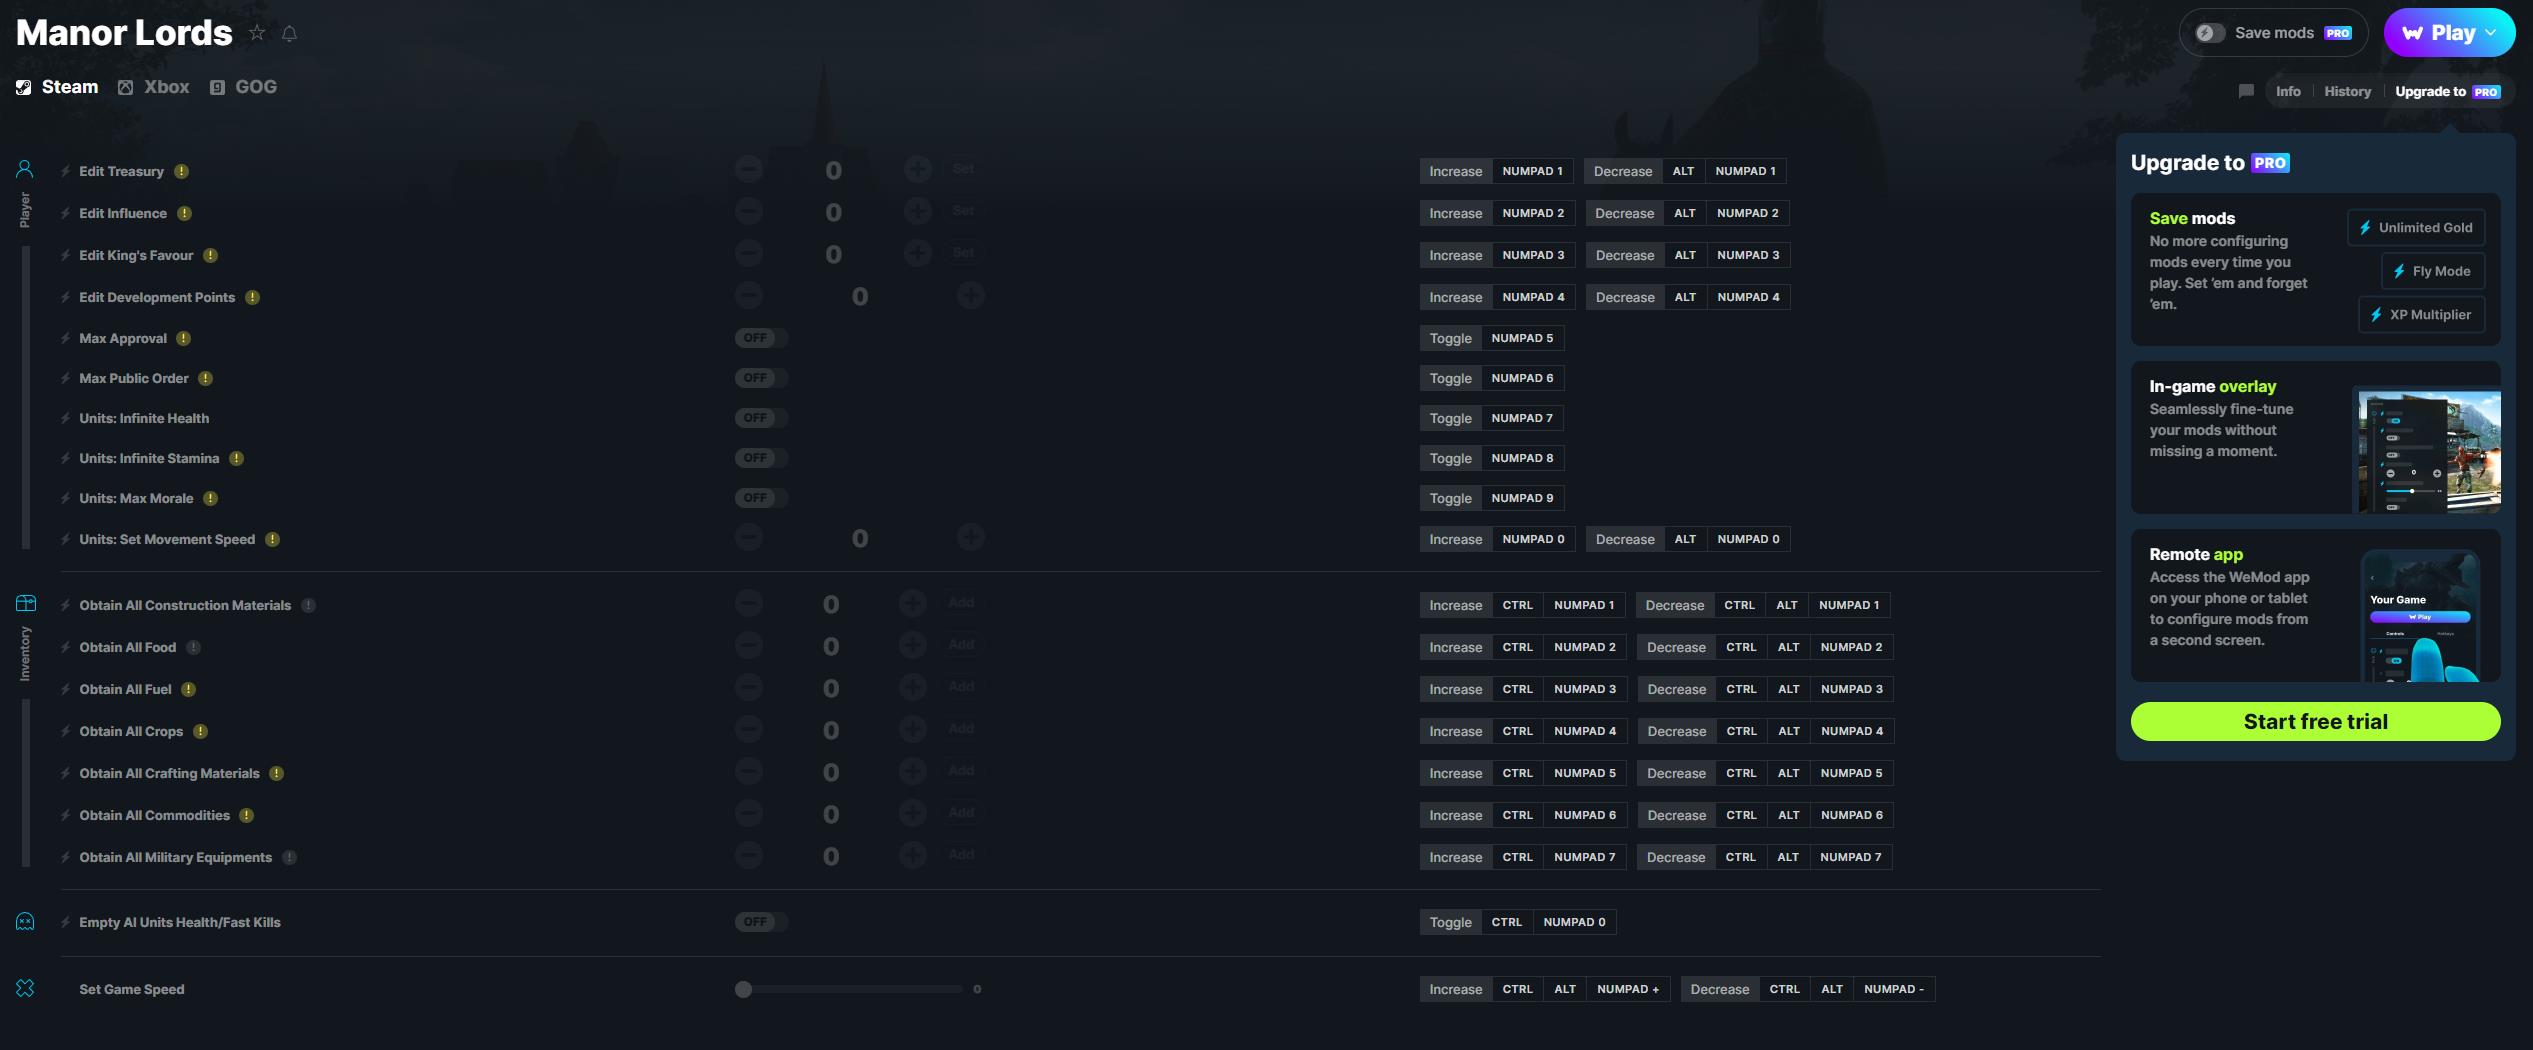
Task: Open the chat comment icon beside Info
Action: tap(2246, 91)
